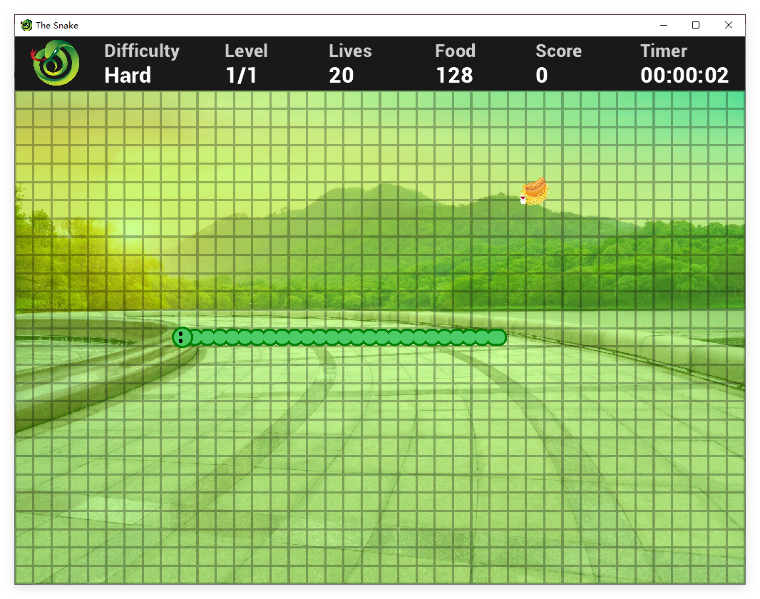Click the snake's head
Viewport: 760px width, 599px height.
(182, 337)
